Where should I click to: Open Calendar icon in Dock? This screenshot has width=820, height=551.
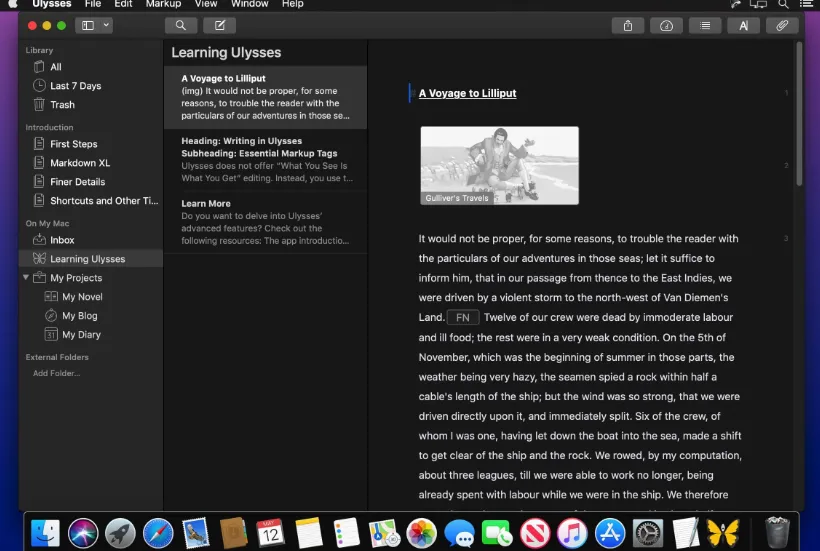point(270,533)
